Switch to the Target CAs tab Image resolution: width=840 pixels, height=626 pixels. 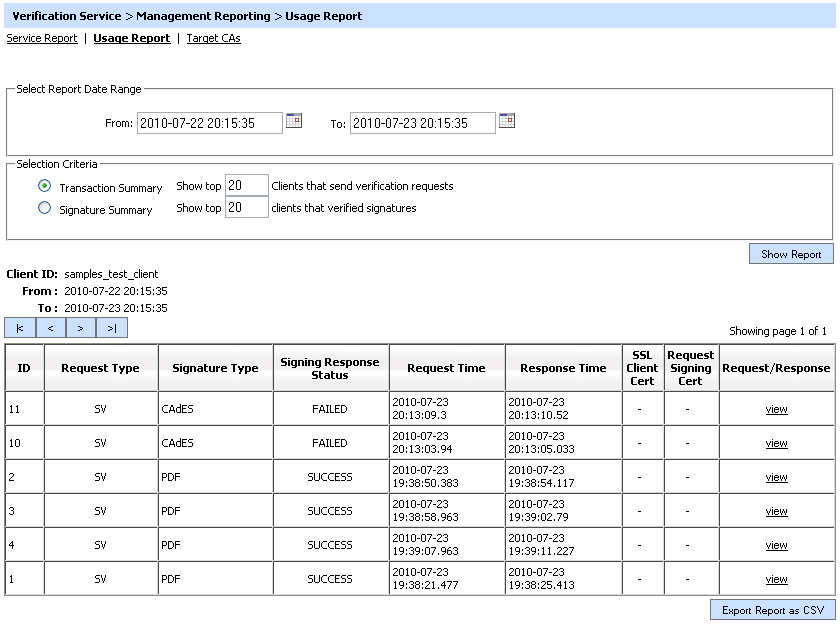(213, 38)
